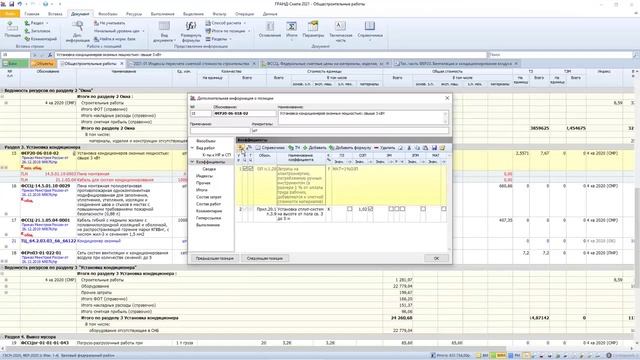Click the Справочники button in dialog toolbar

tap(270, 148)
